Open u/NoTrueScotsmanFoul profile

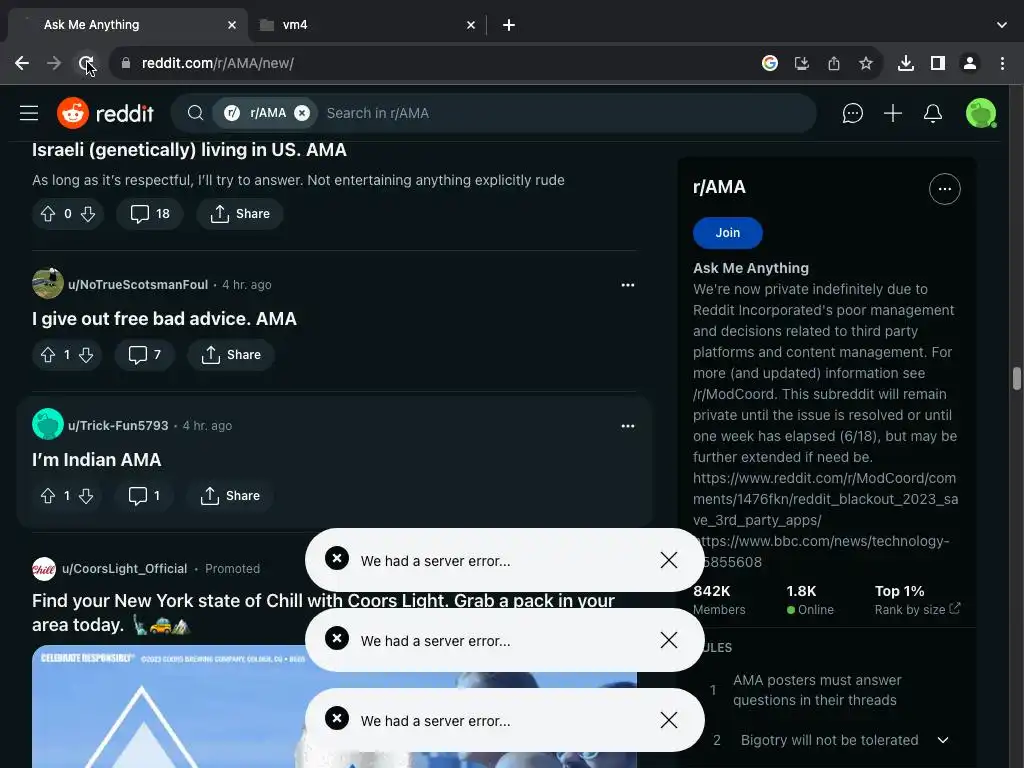(x=138, y=285)
